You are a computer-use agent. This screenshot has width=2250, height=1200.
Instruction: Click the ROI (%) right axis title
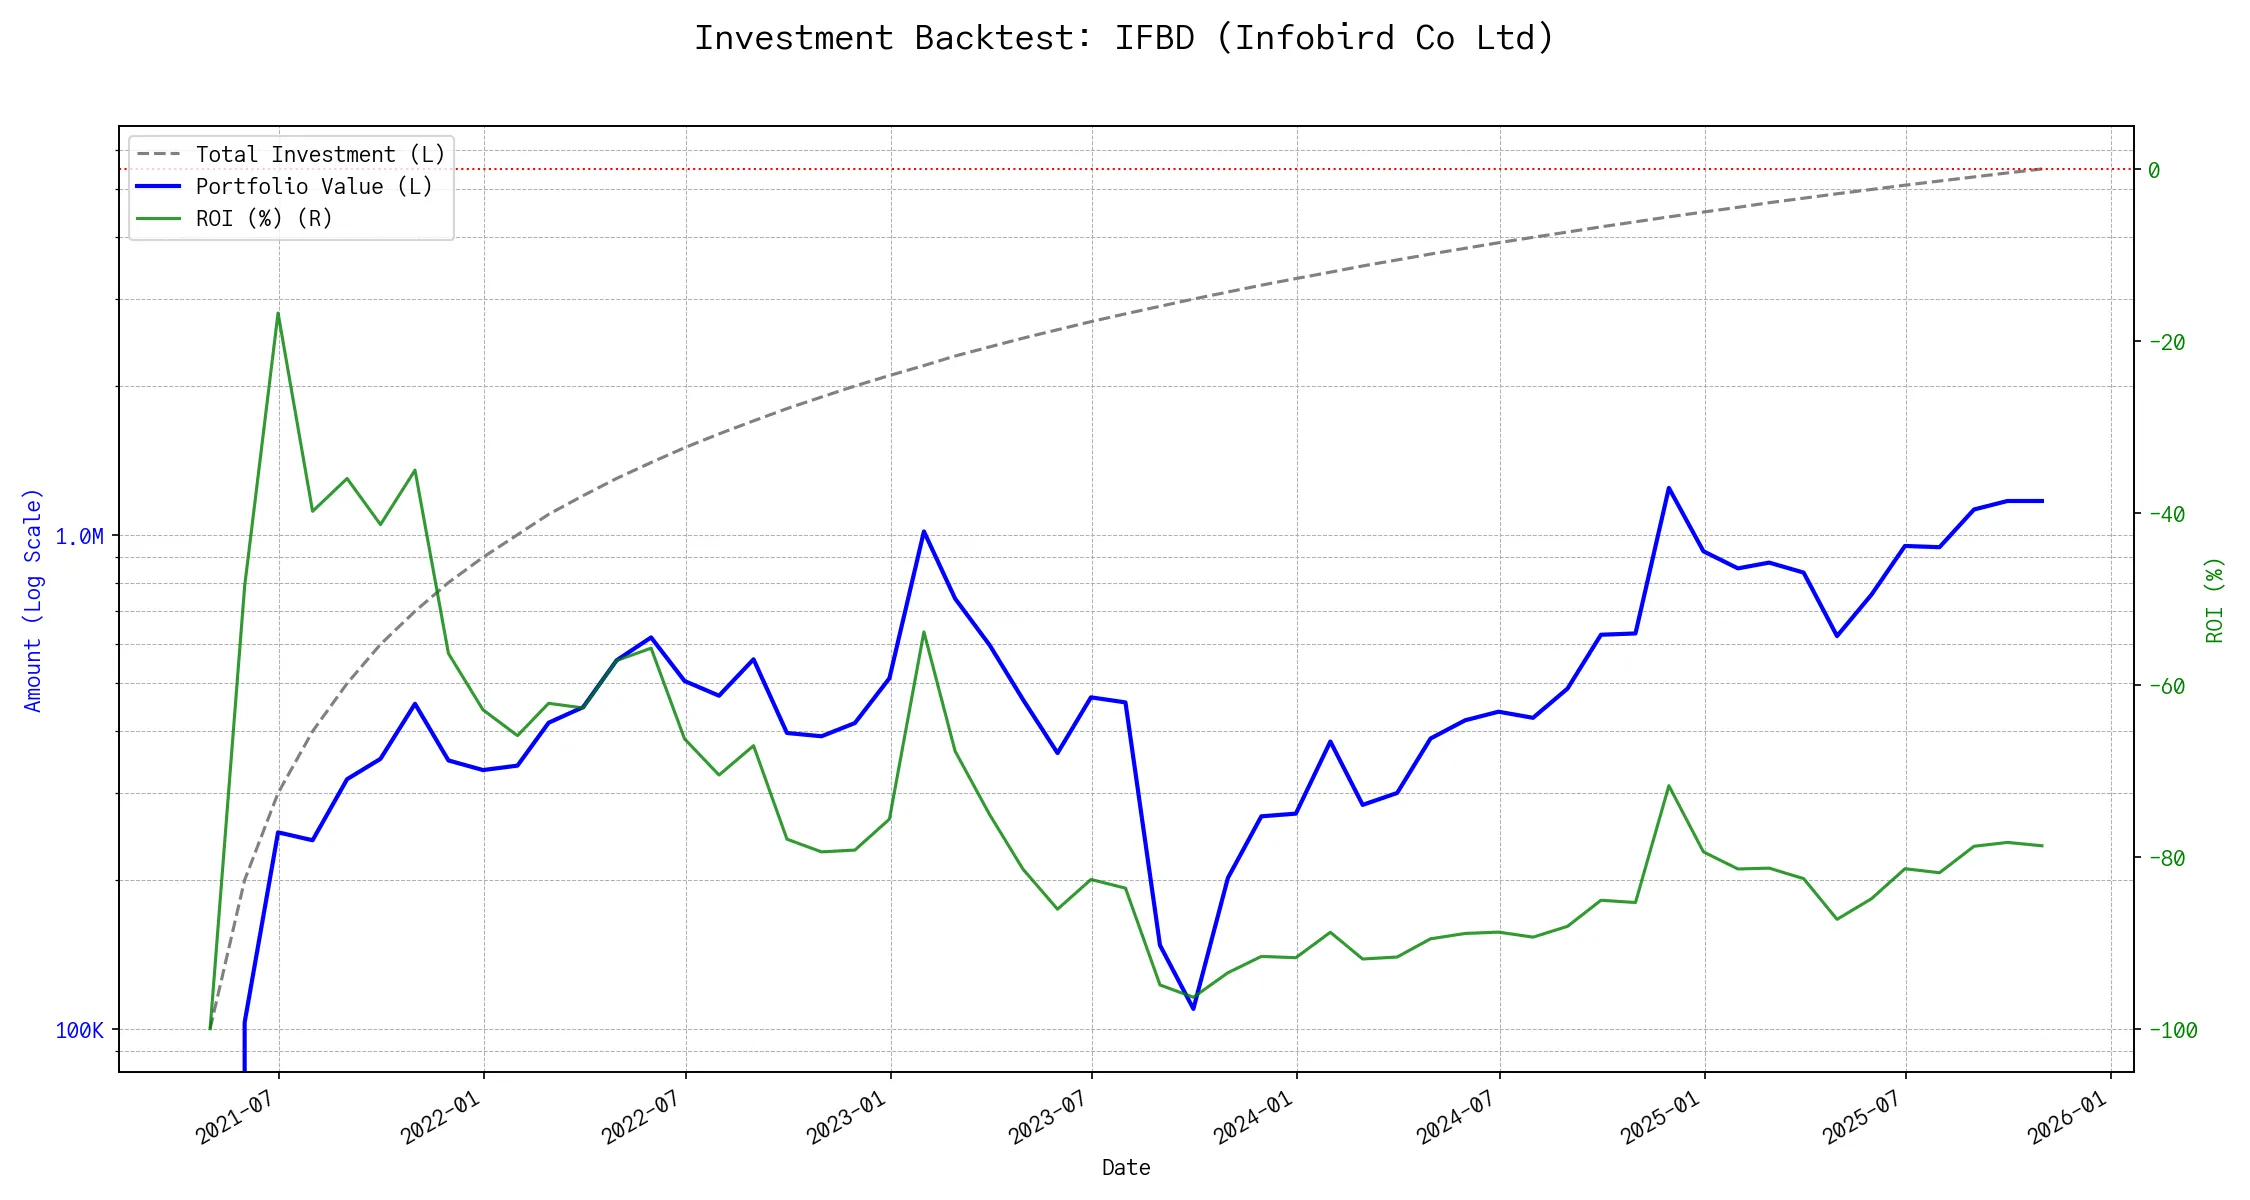(x=2214, y=600)
